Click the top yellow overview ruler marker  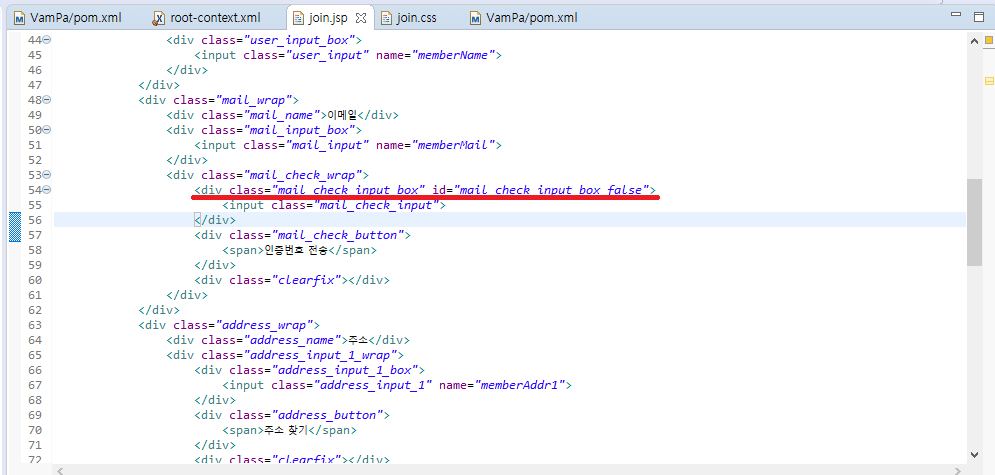coord(988,41)
